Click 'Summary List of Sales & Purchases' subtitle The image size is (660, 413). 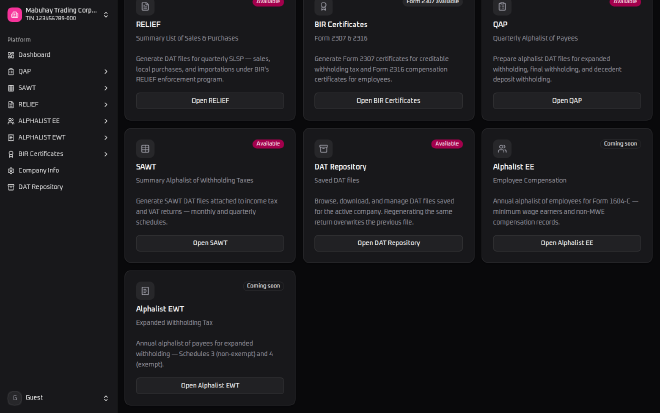187,38
